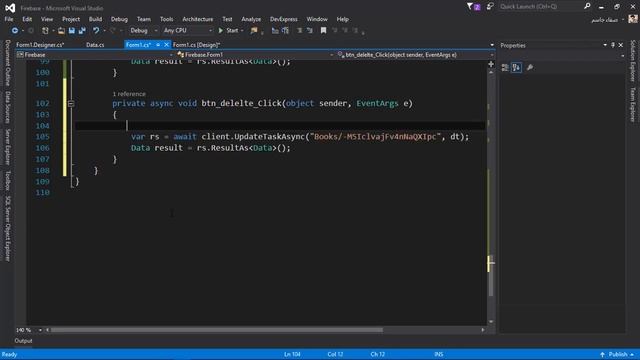Open the document tabs overflow dropdown
The width and height of the screenshot is (640, 360).
[492, 45]
